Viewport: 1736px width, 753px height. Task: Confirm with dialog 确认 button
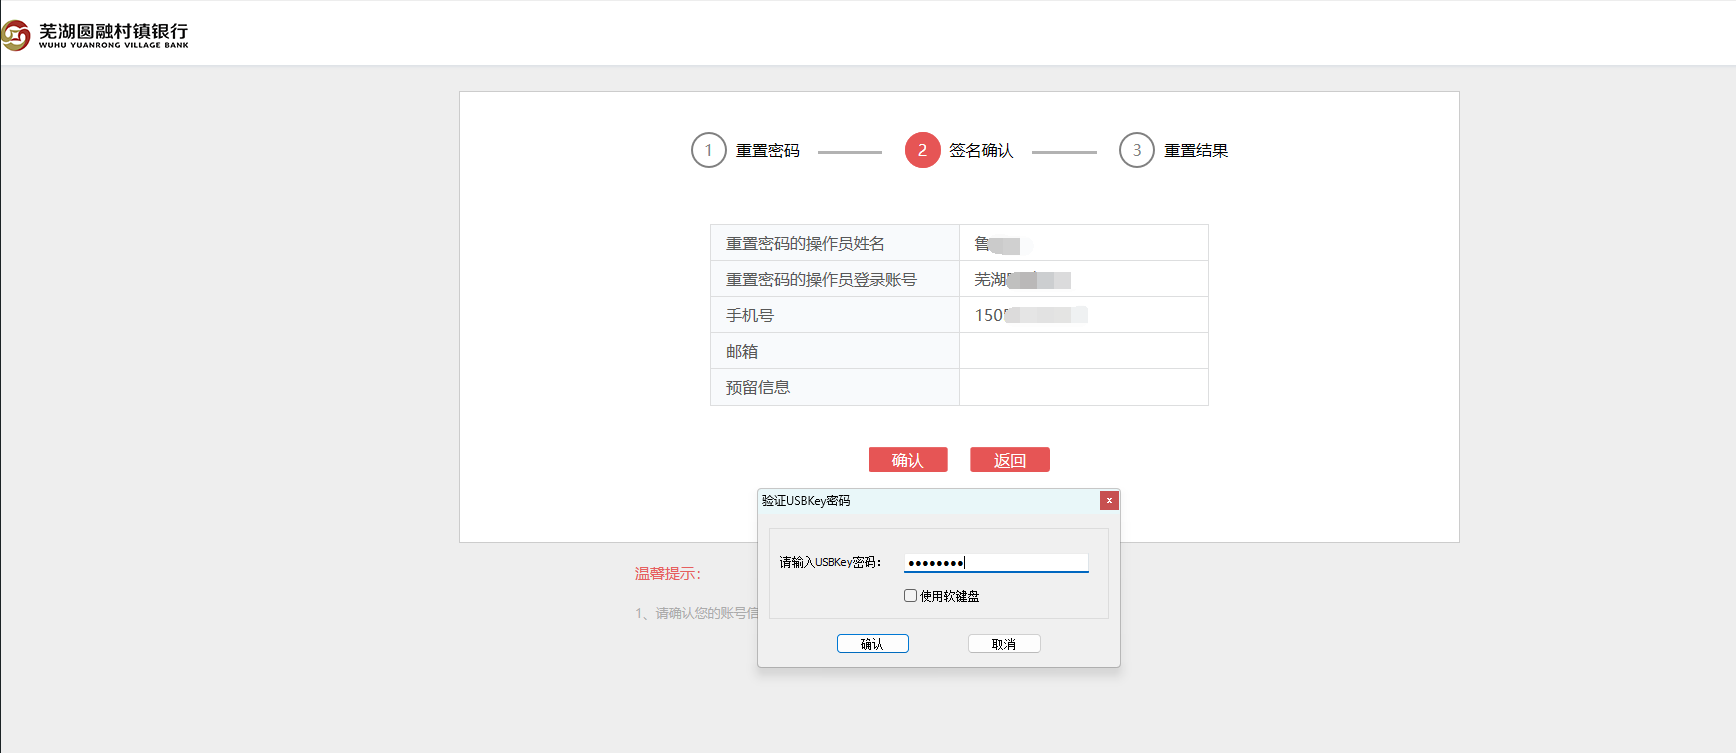click(873, 644)
